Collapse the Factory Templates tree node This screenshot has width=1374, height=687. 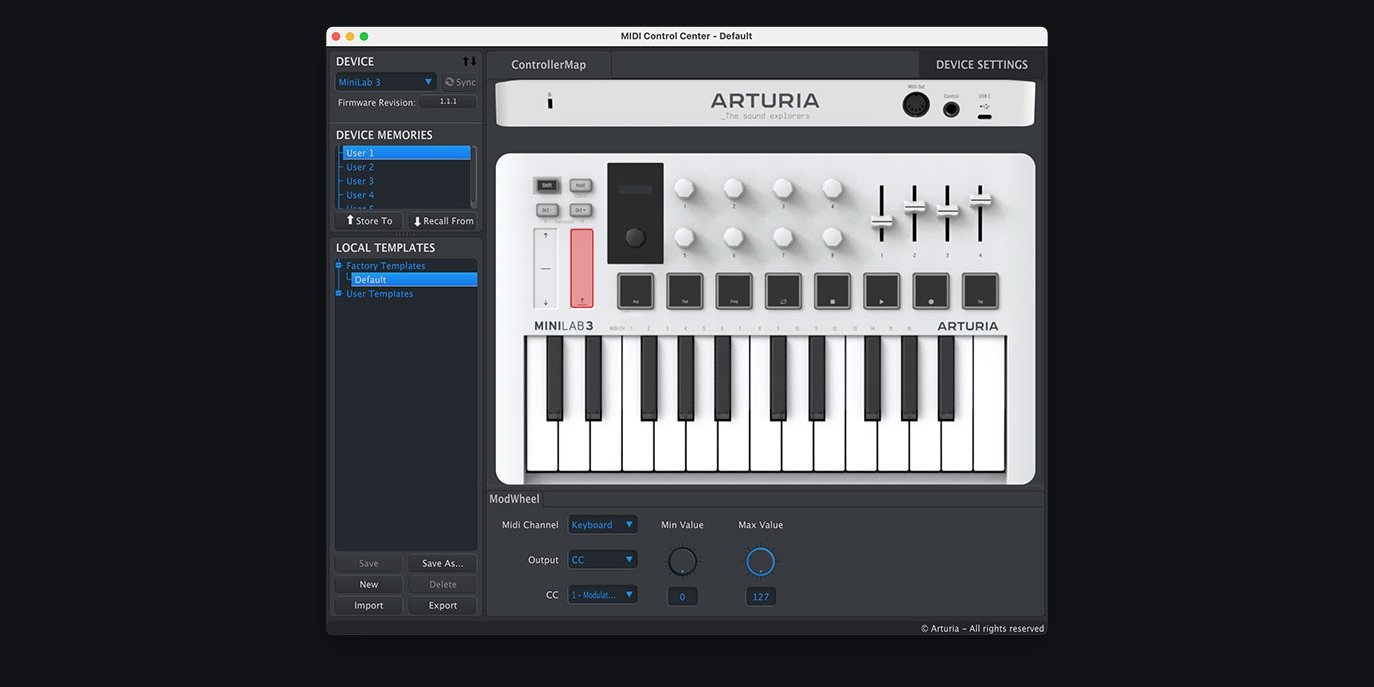click(x=339, y=266)
